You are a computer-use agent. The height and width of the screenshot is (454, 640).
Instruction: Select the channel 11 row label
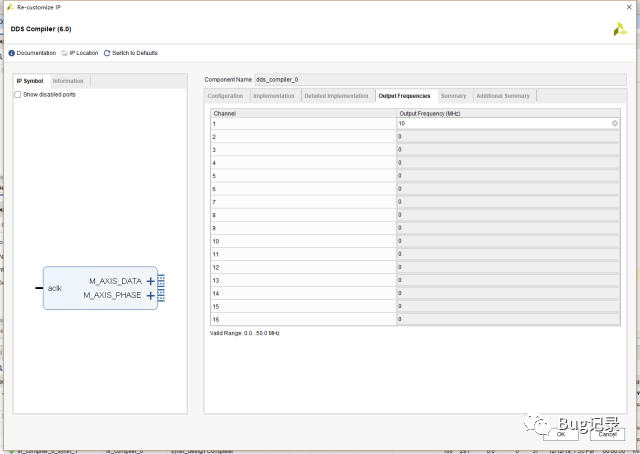[303, 254]
